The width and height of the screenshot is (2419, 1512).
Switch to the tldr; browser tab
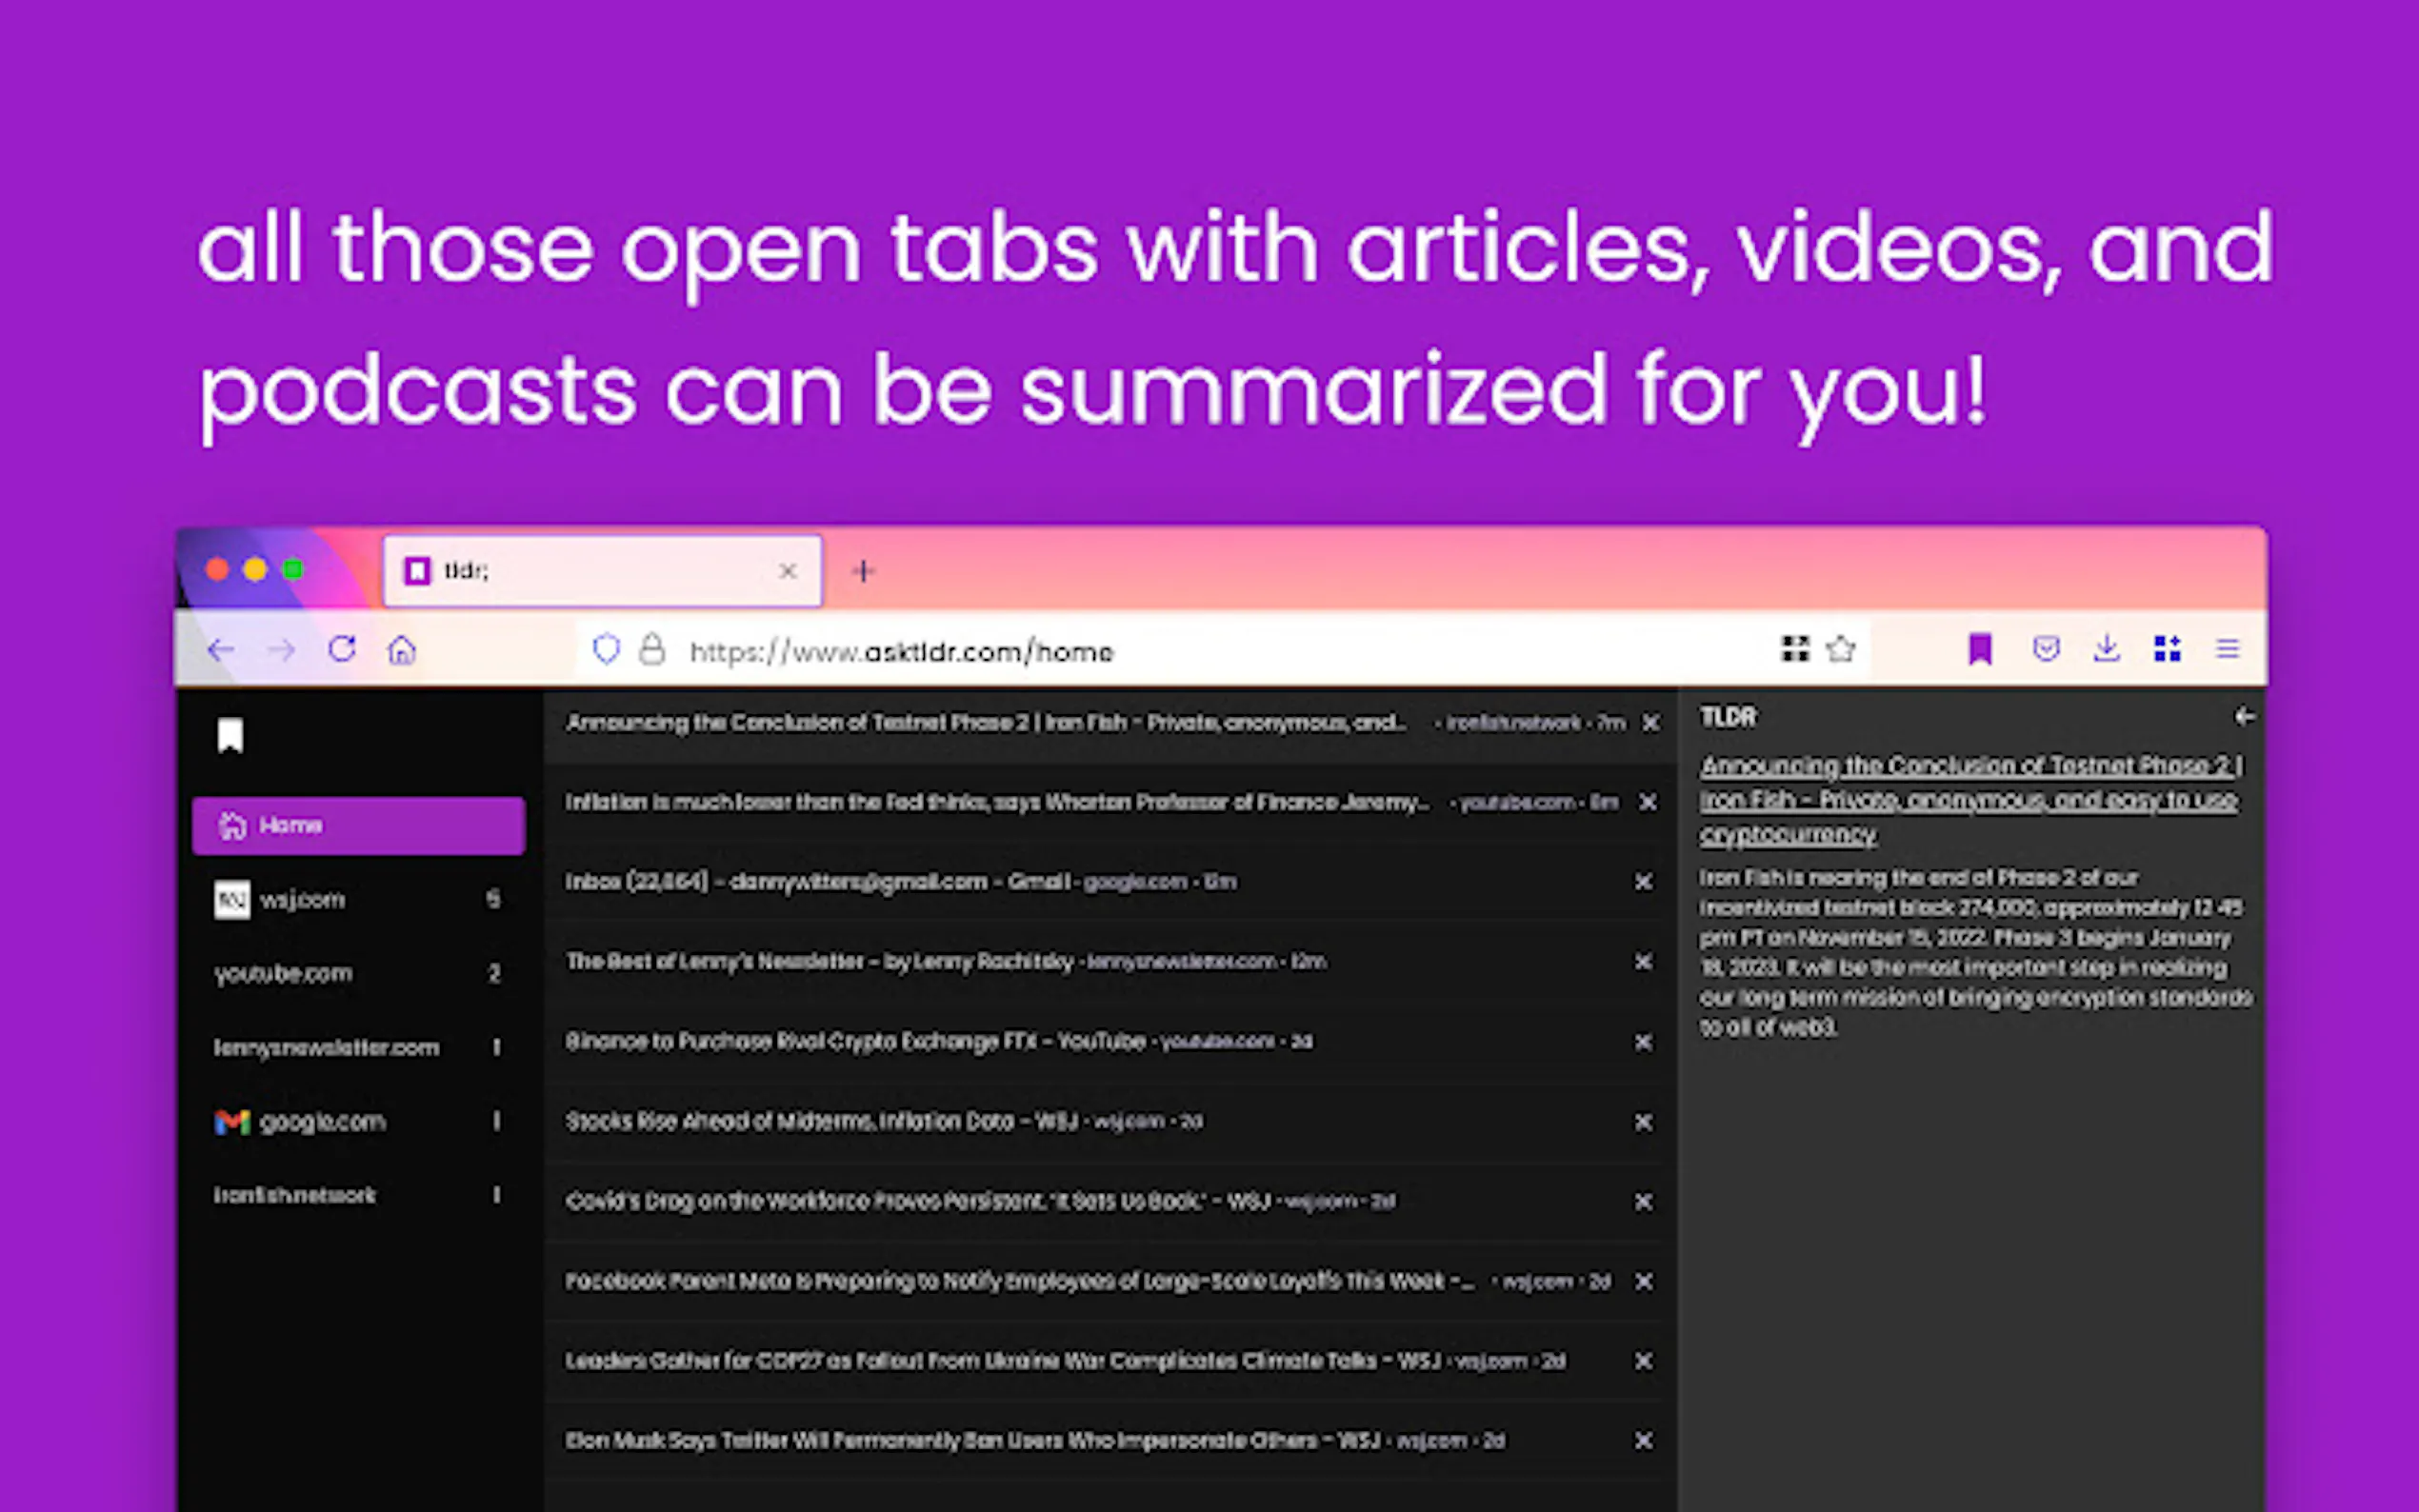(x=600, y=571)
